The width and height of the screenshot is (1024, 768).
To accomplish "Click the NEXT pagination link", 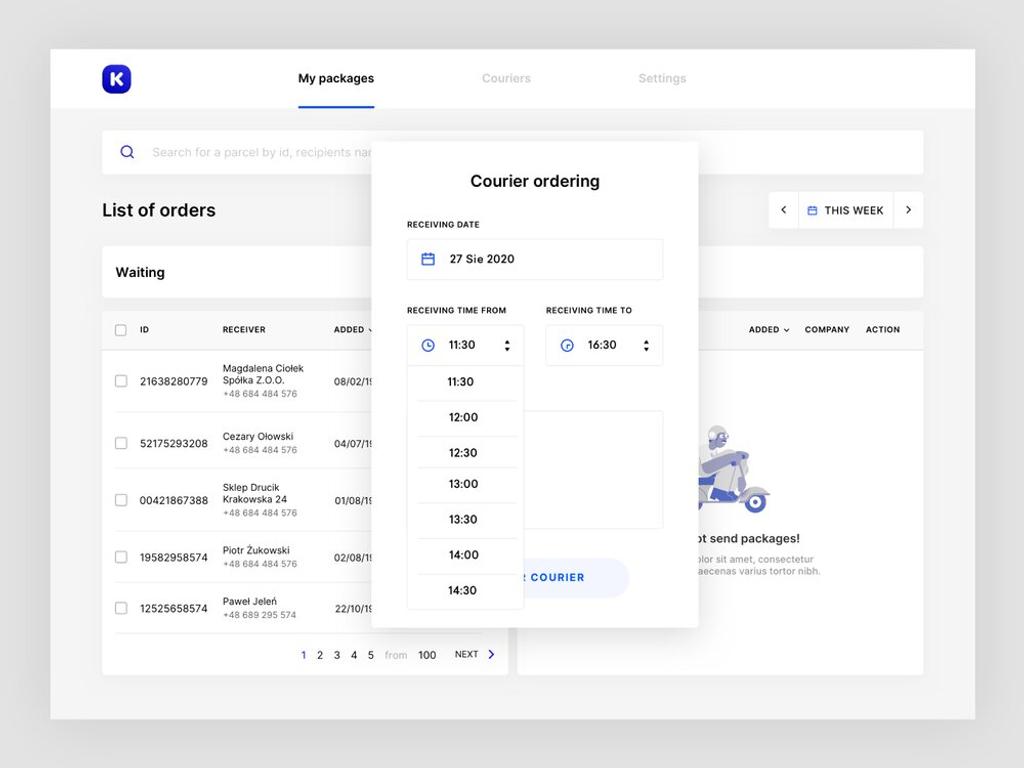I will 466,654.
